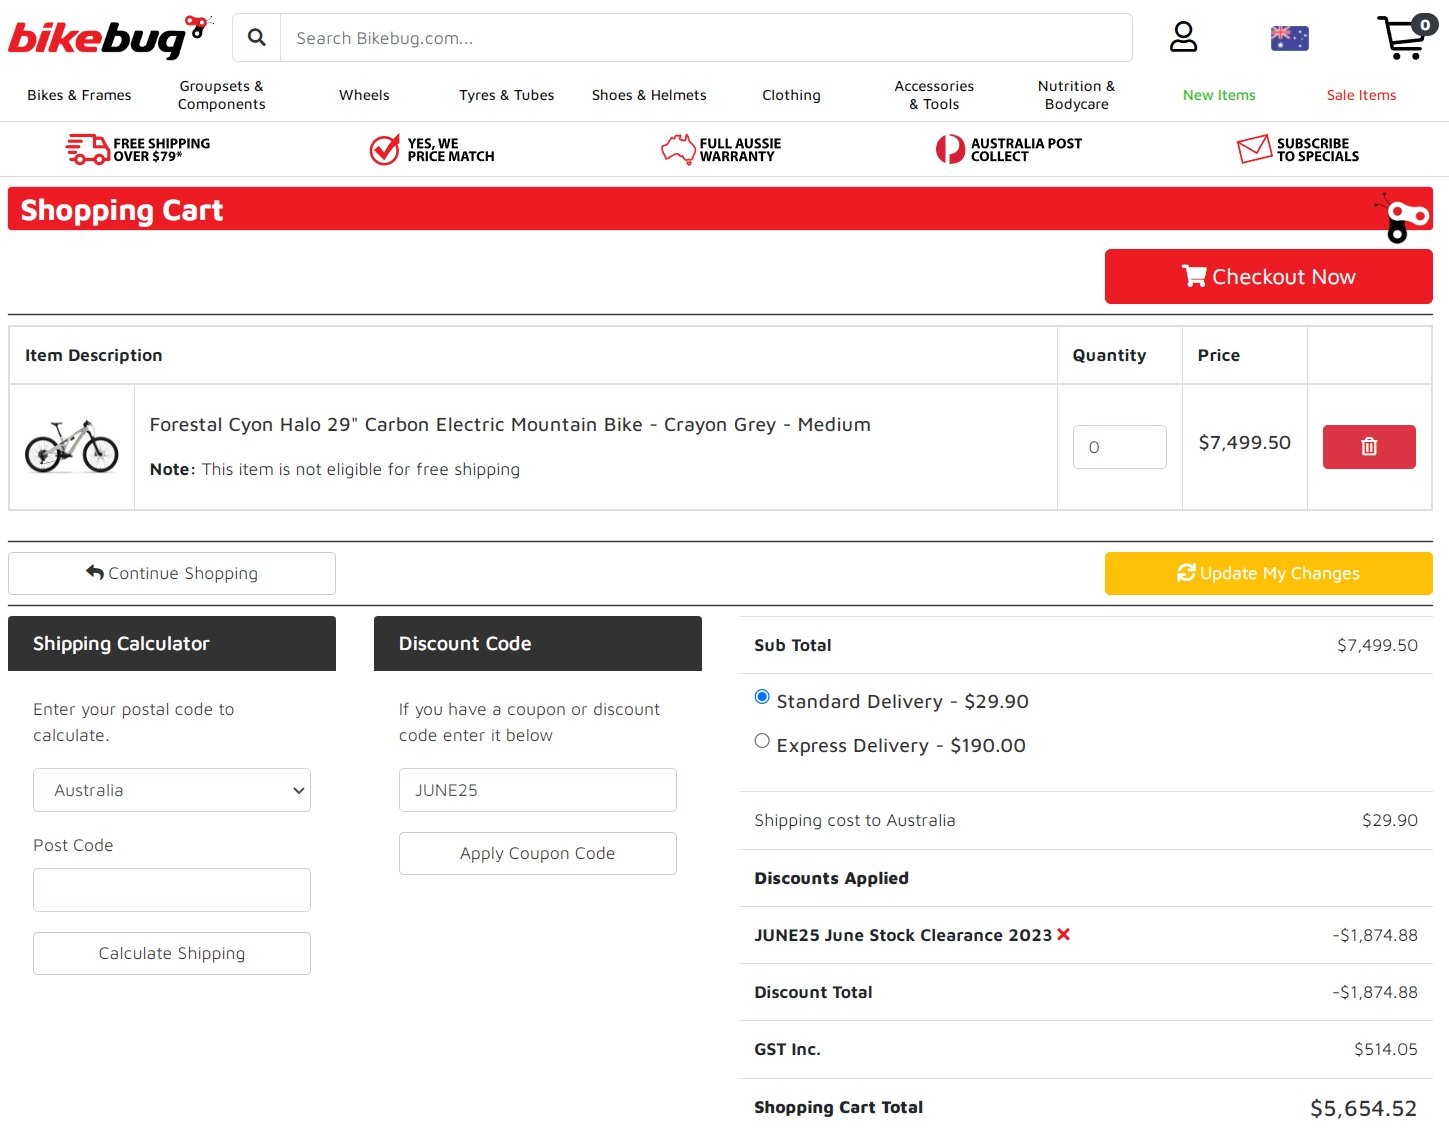Open Tyres & Tubes menu
The width and height of the screenshot is (1449, 1133).
pyautogui.click(x=507, y=95)
